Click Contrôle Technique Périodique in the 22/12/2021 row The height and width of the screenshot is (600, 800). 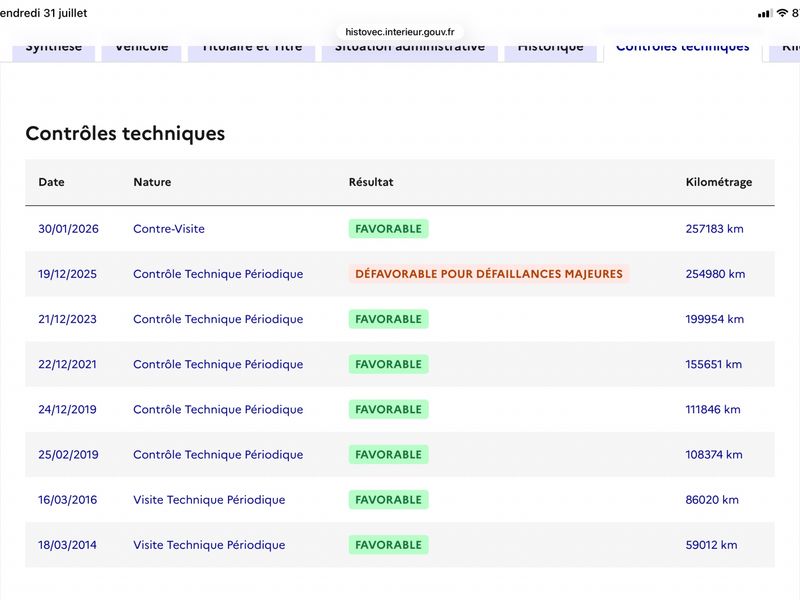coord(218,364)
